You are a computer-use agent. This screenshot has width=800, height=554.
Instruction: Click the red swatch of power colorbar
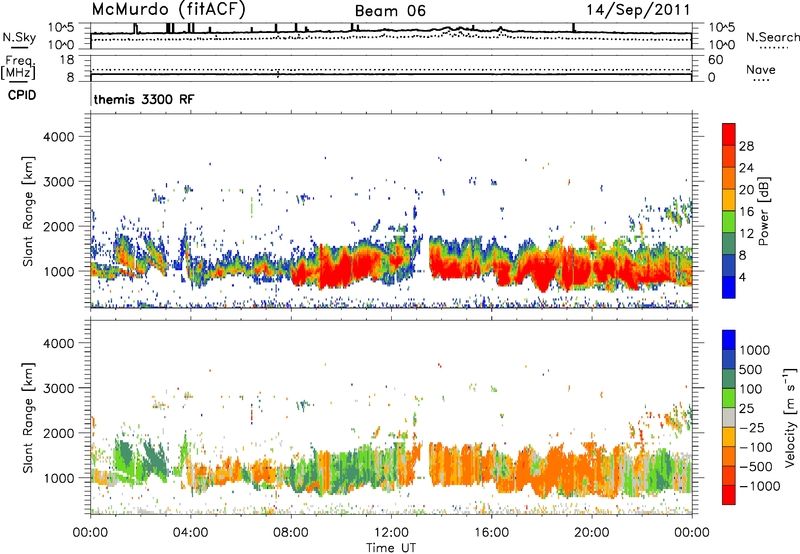729,135
